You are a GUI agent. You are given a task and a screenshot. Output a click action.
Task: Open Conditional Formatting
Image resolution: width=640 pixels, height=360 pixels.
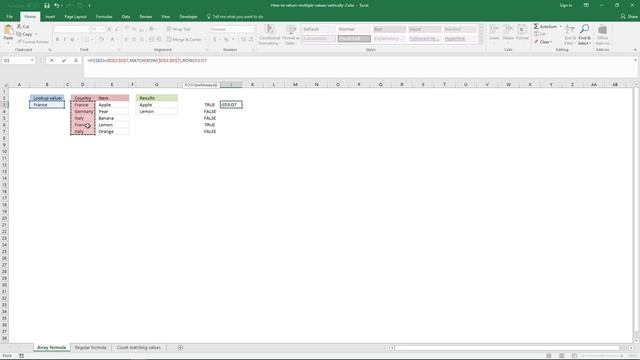[269, 35]
